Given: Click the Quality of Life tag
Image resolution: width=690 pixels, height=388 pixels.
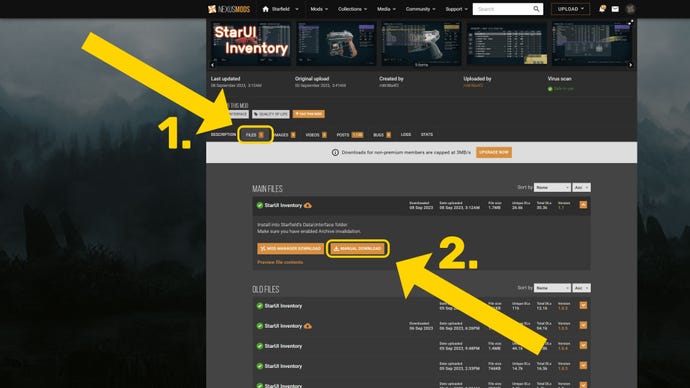Looking at the screenshot, I should [271, 114].
